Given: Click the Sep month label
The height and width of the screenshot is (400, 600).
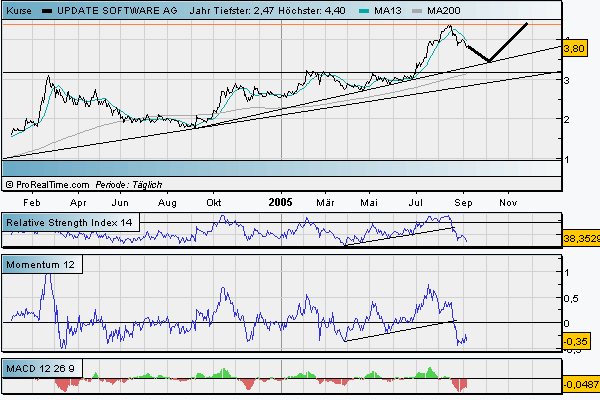Looking at the screenshot, I should click(463, 202).
